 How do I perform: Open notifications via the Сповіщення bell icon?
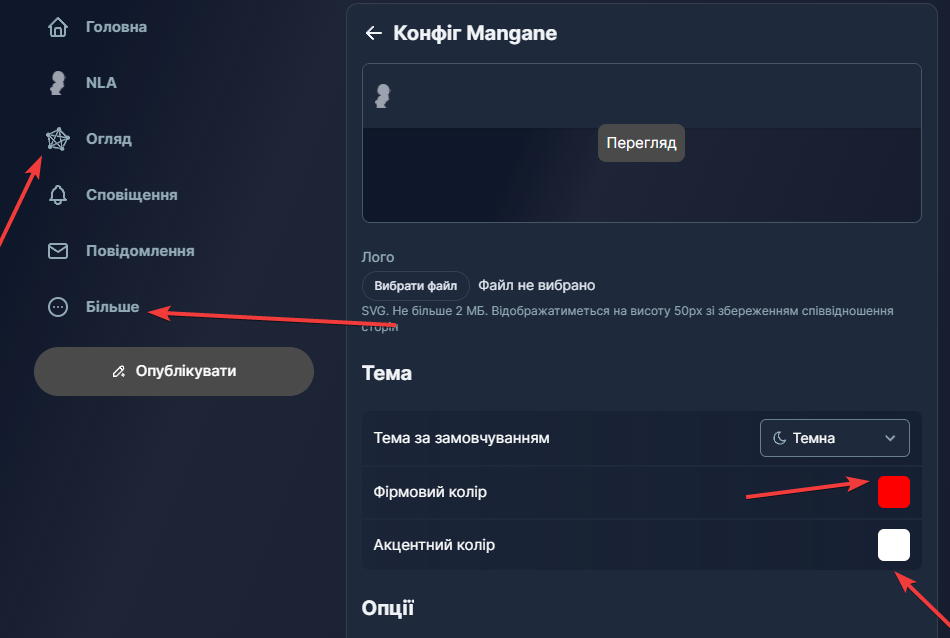(x=56, y=195)
